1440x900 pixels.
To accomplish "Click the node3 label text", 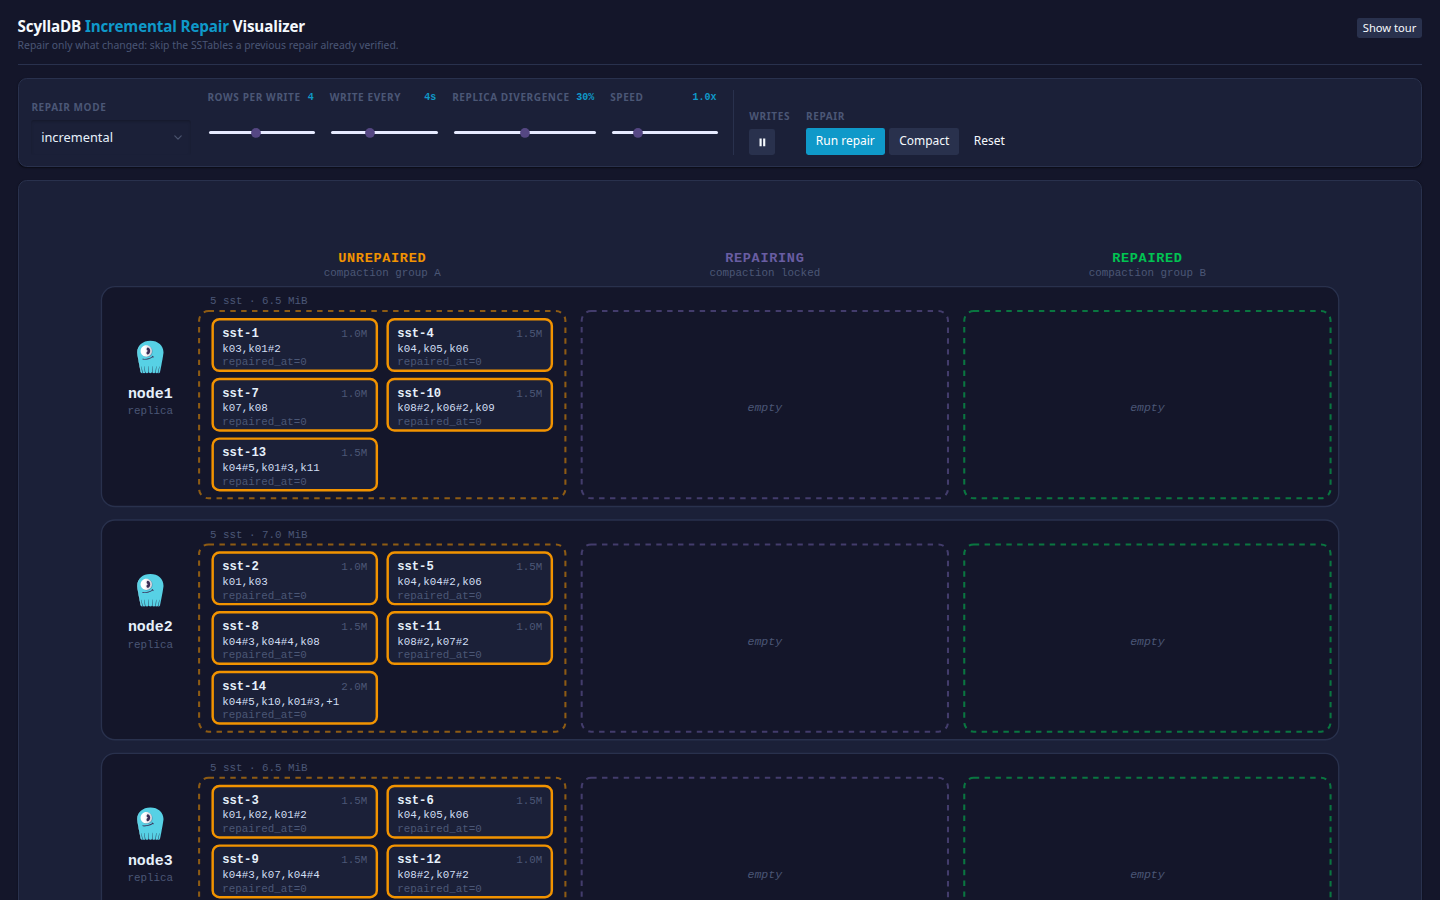I will click(150, 860).
